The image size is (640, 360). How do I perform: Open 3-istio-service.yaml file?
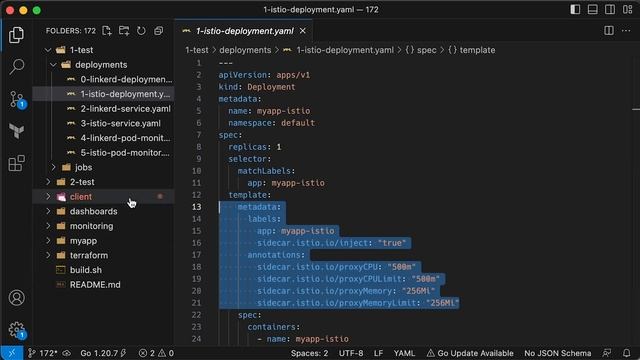(x=104, y=123)
